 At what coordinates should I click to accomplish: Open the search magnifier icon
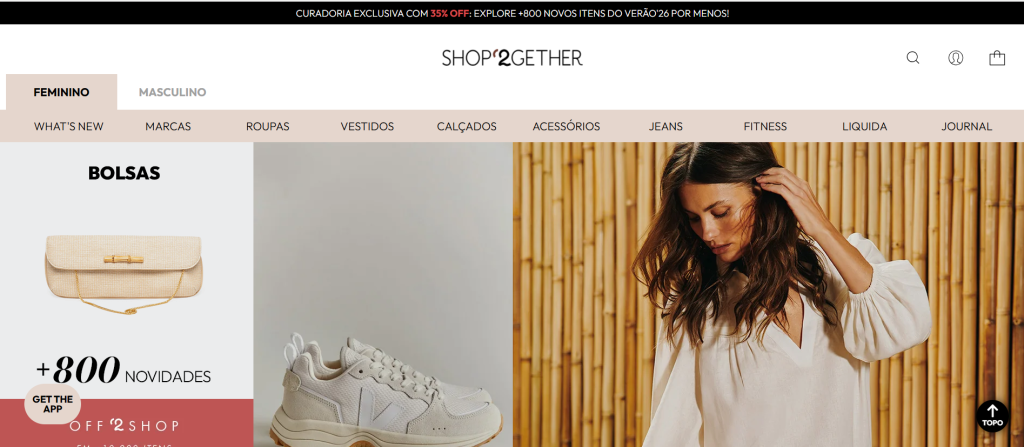pos(912,58)
